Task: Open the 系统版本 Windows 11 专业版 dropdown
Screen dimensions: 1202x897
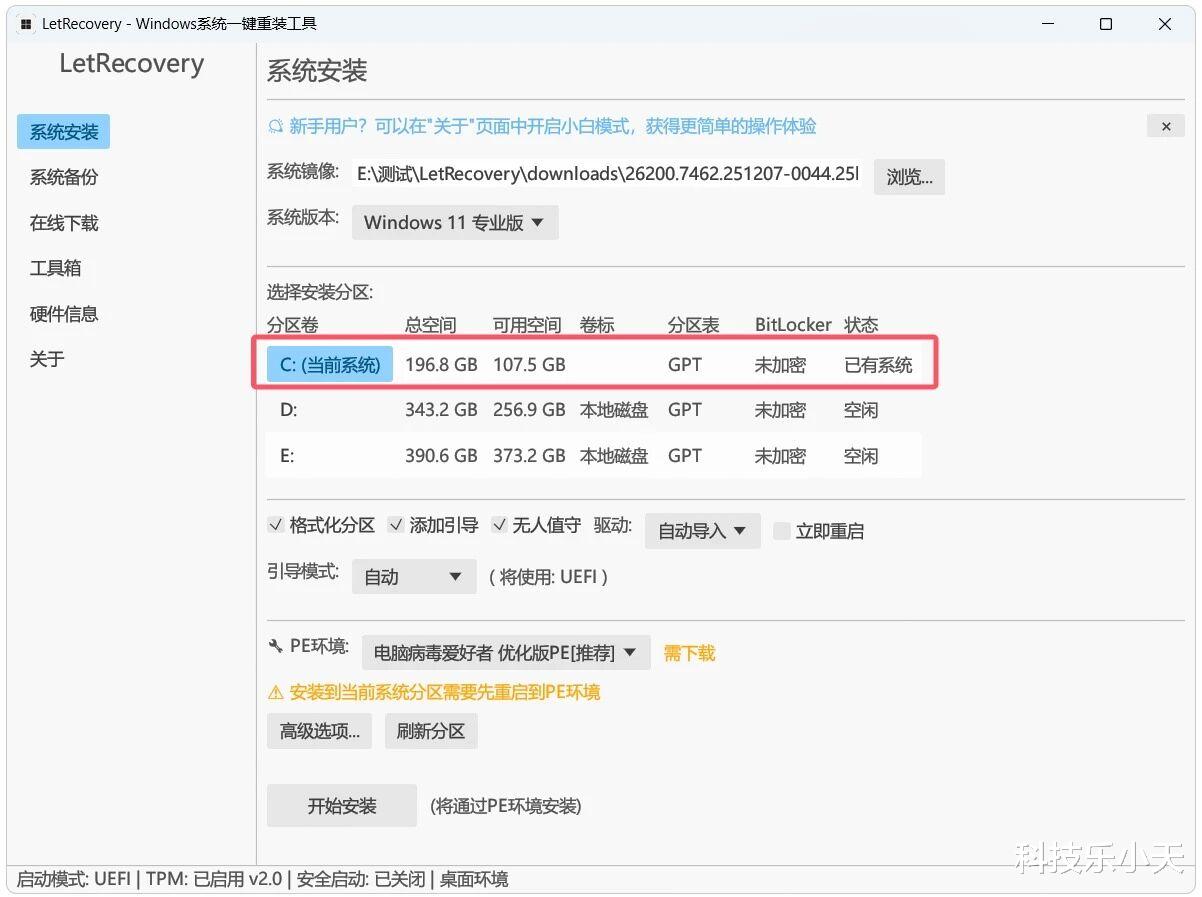Action: click(455, 222)
